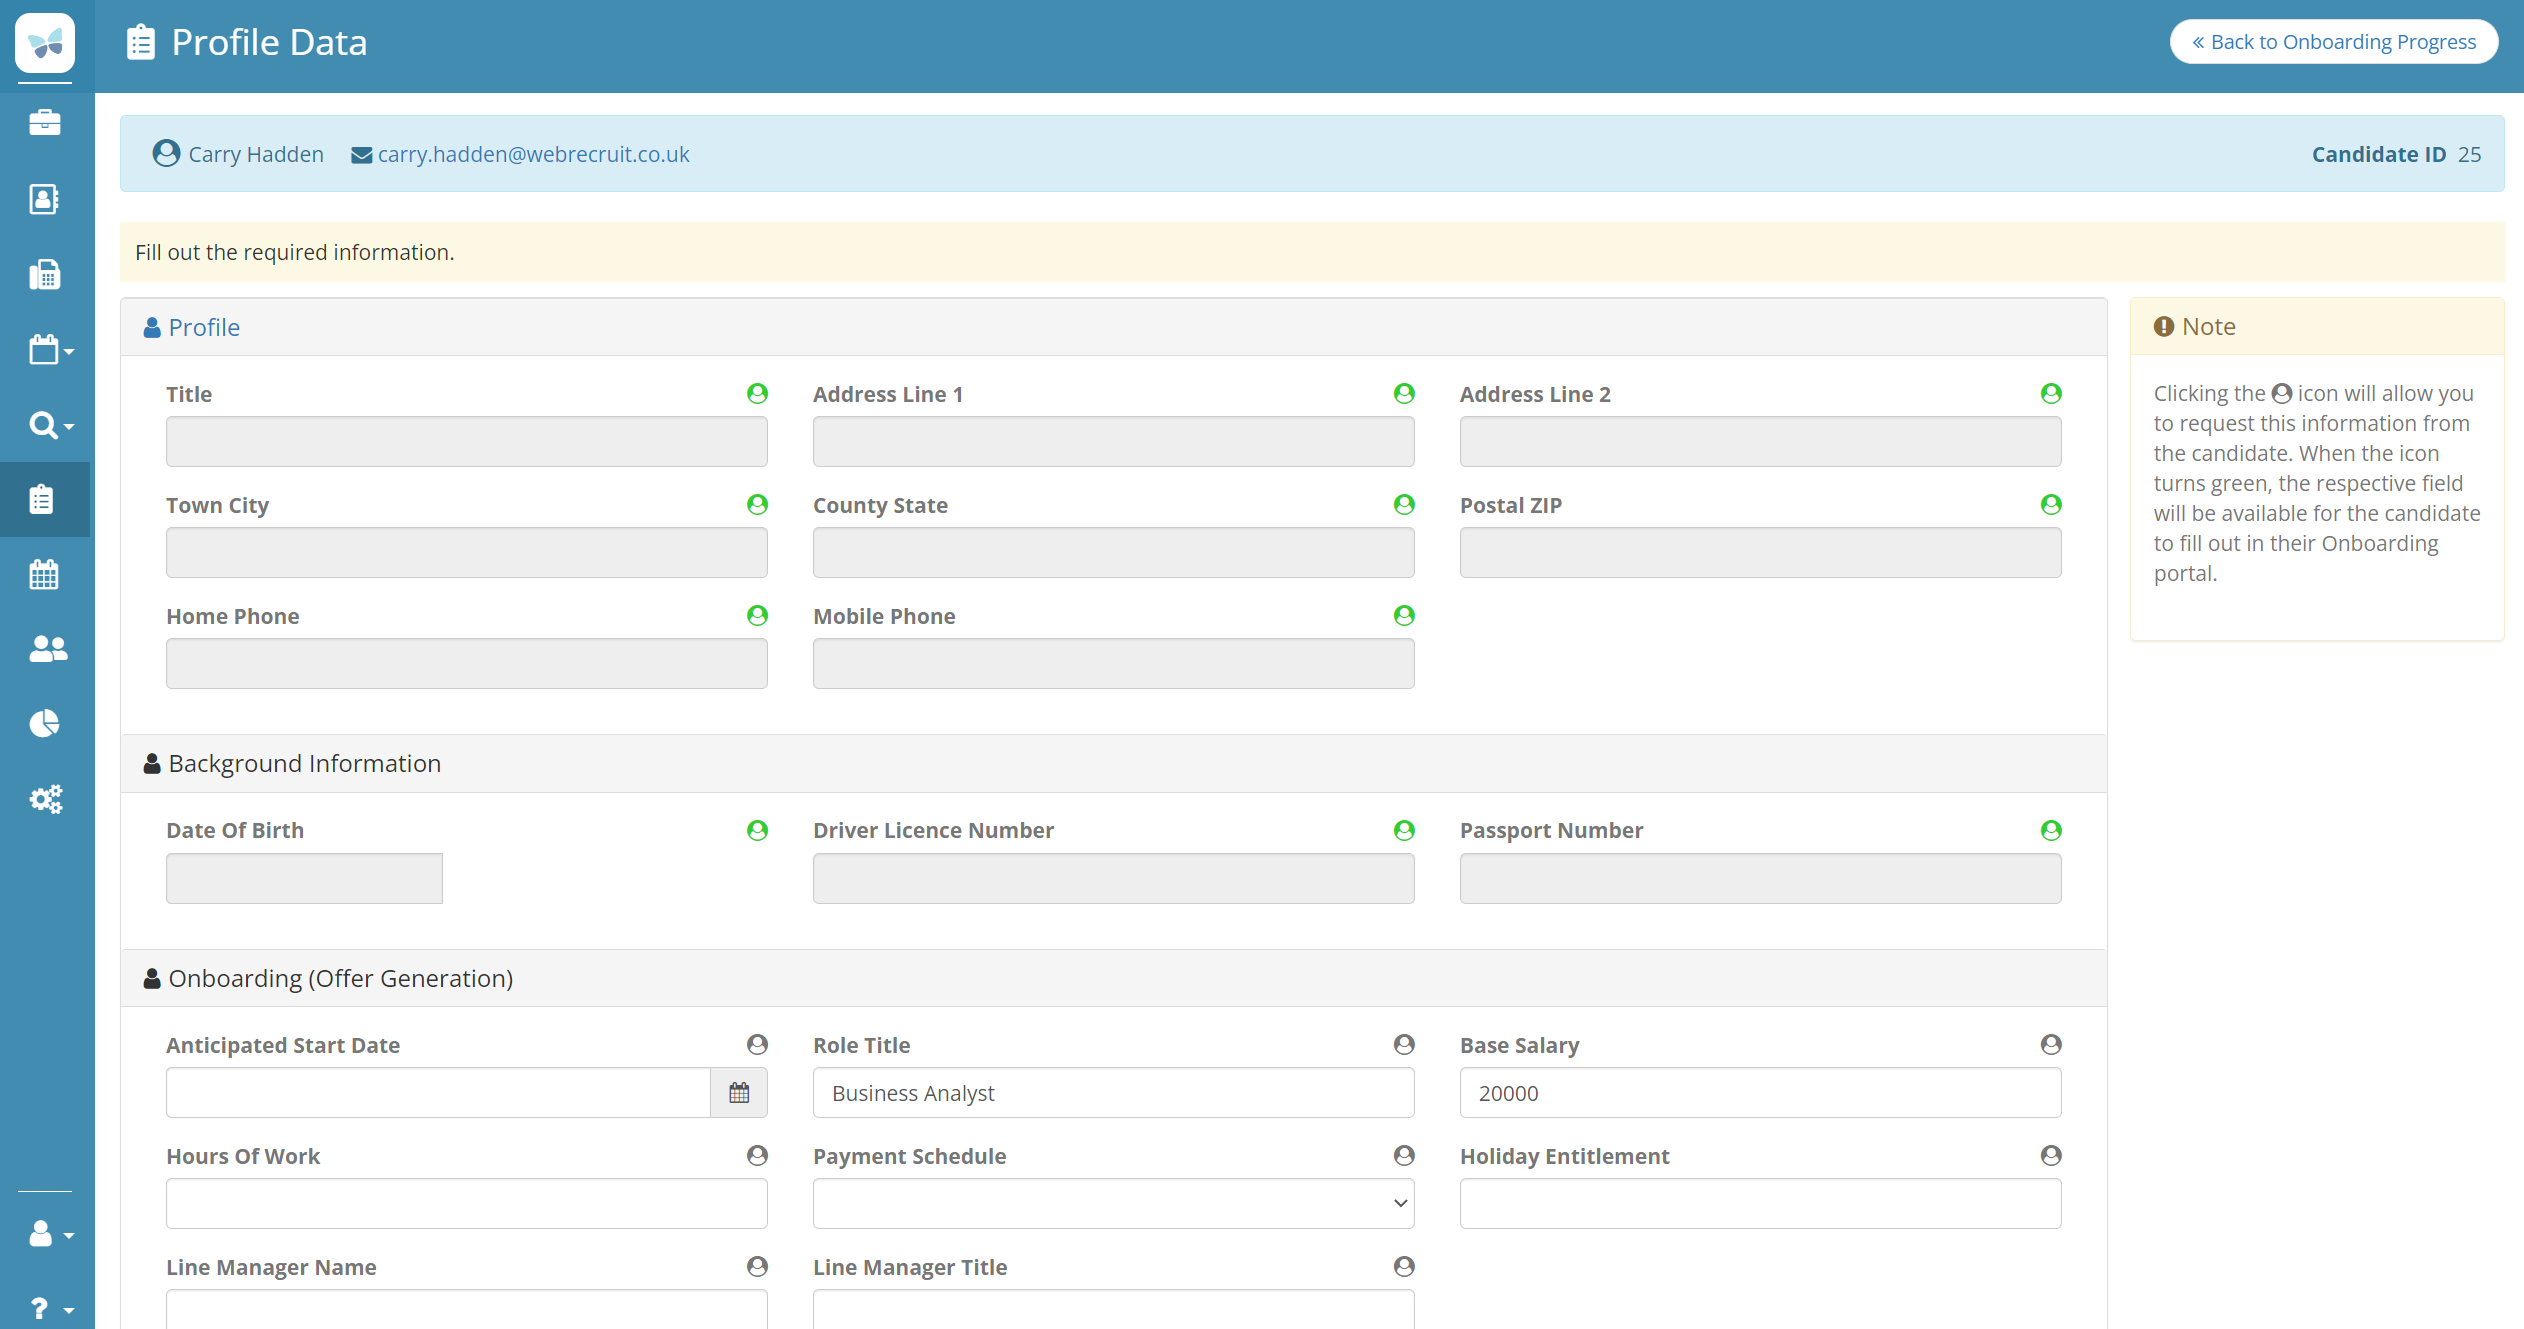Click into the Role Title field
This screenshot has width=2524, height=1329.
click(1113, 1093)
